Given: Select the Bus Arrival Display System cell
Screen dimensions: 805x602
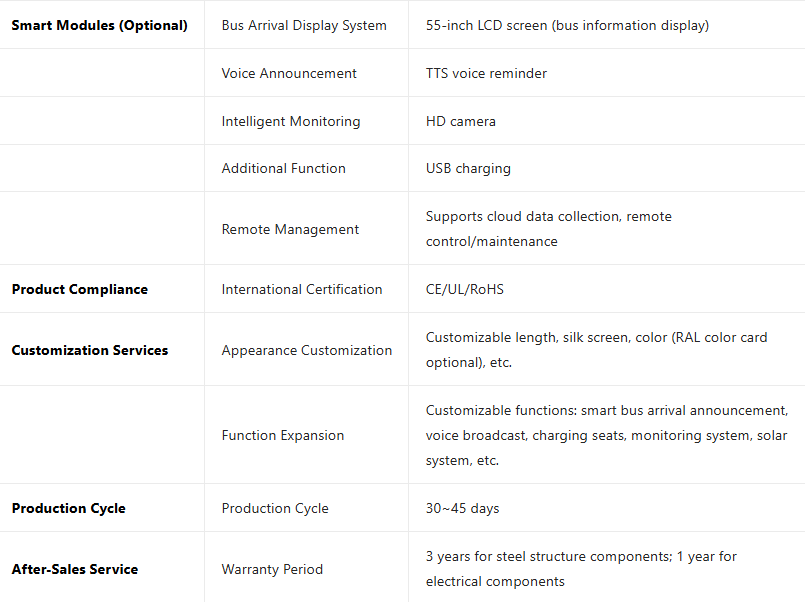Looking at the screenshot, I should tap(304, 25).
